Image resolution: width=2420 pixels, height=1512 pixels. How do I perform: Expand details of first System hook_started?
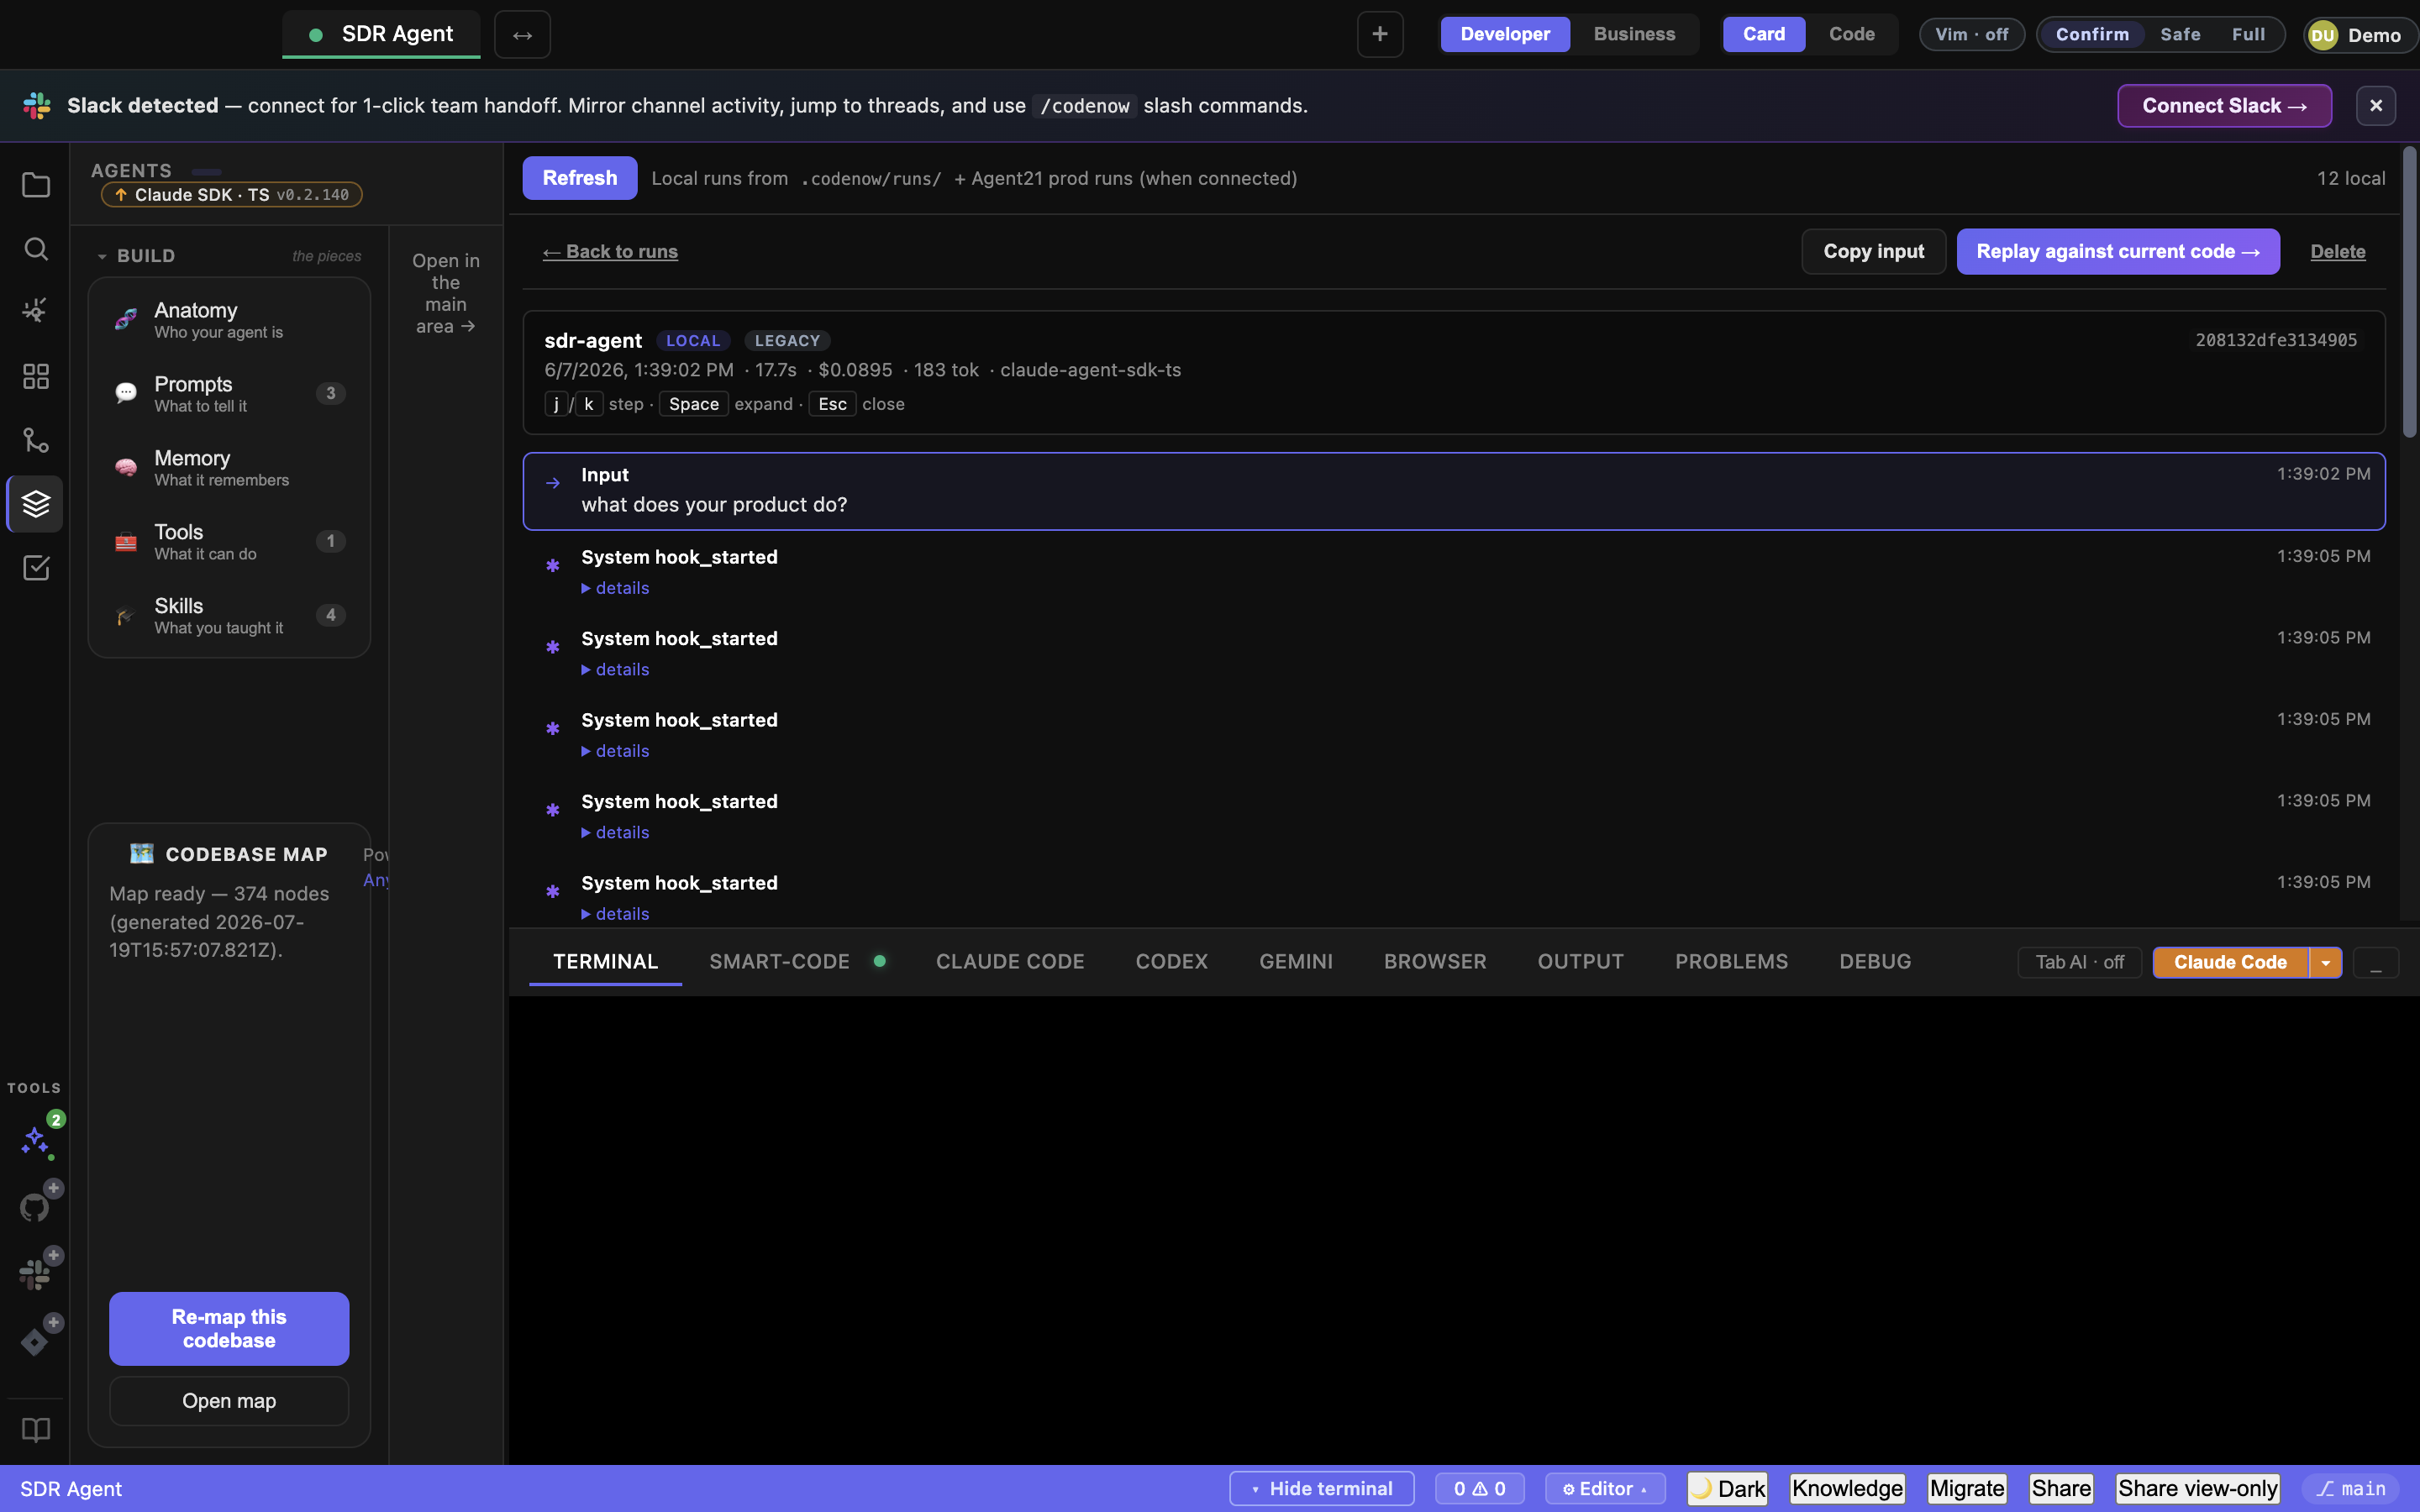tap(615, 588)
